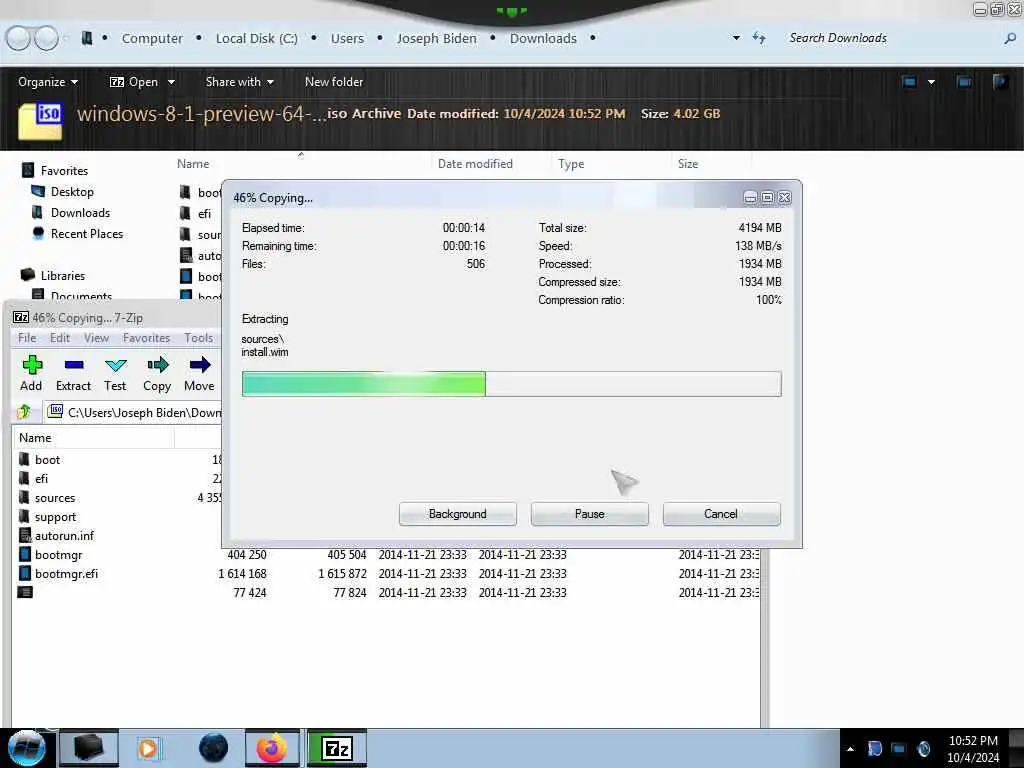Click the Explorer help icon
This screenshot has width=1024, height=768.
(1000, 82)
